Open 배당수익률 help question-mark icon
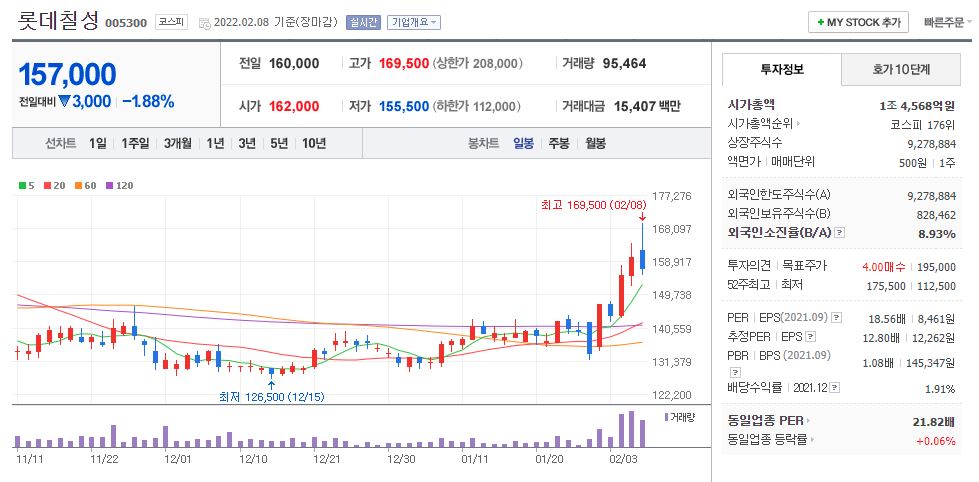 tap(835, 388)
